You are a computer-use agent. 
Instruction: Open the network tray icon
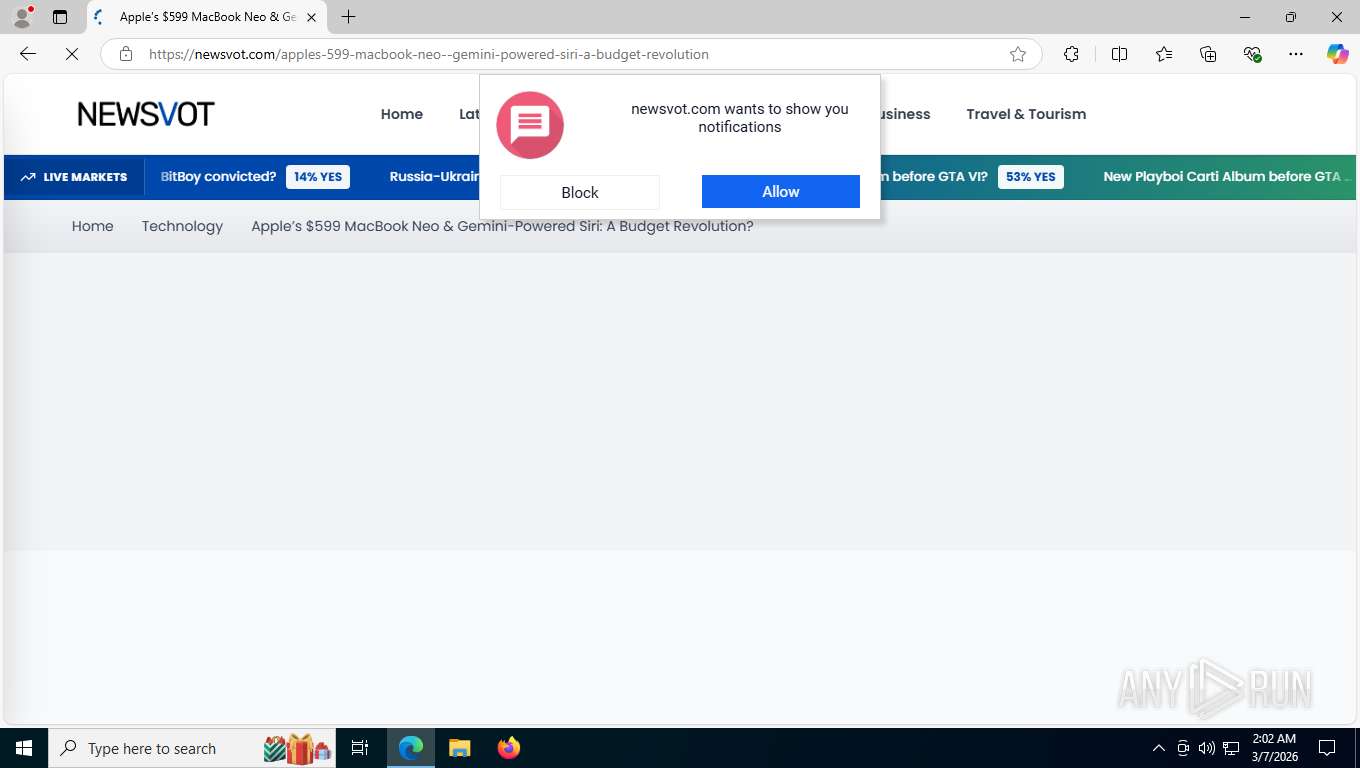click(1231, 748)
